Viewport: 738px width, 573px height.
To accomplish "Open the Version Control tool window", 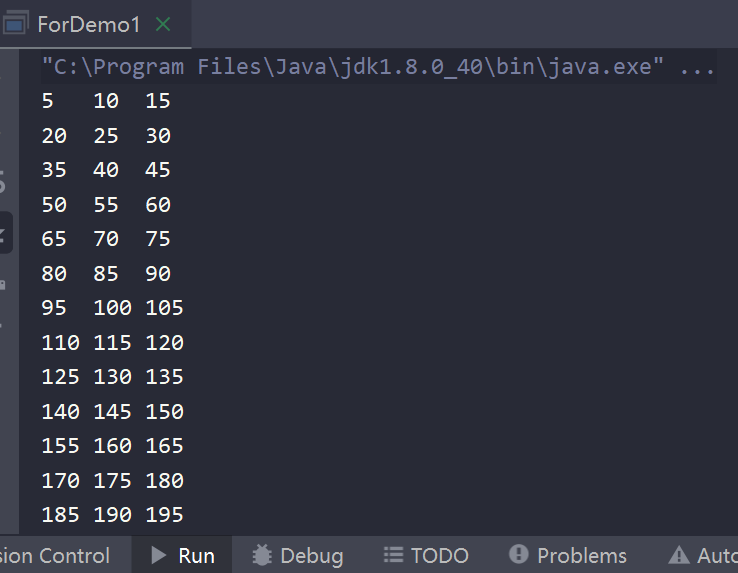I will [x=55, y=555].
